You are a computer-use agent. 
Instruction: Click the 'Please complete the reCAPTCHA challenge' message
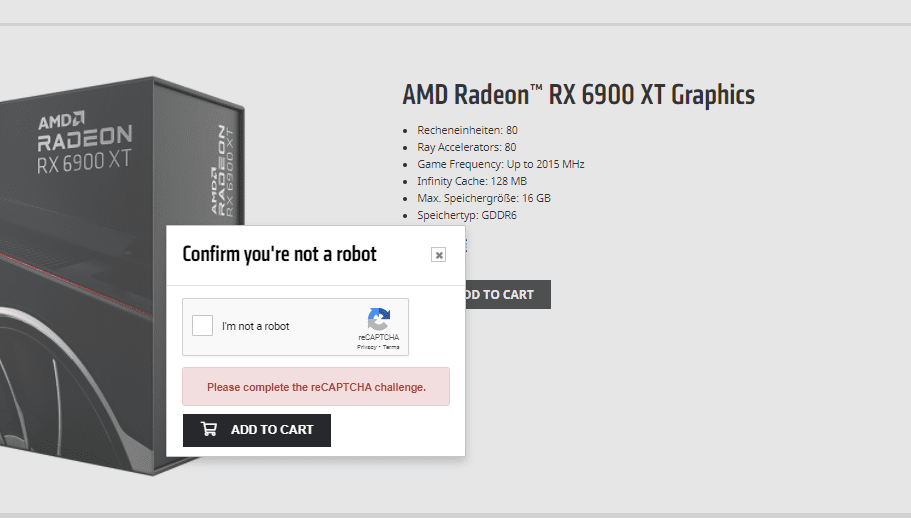point(316,387)
